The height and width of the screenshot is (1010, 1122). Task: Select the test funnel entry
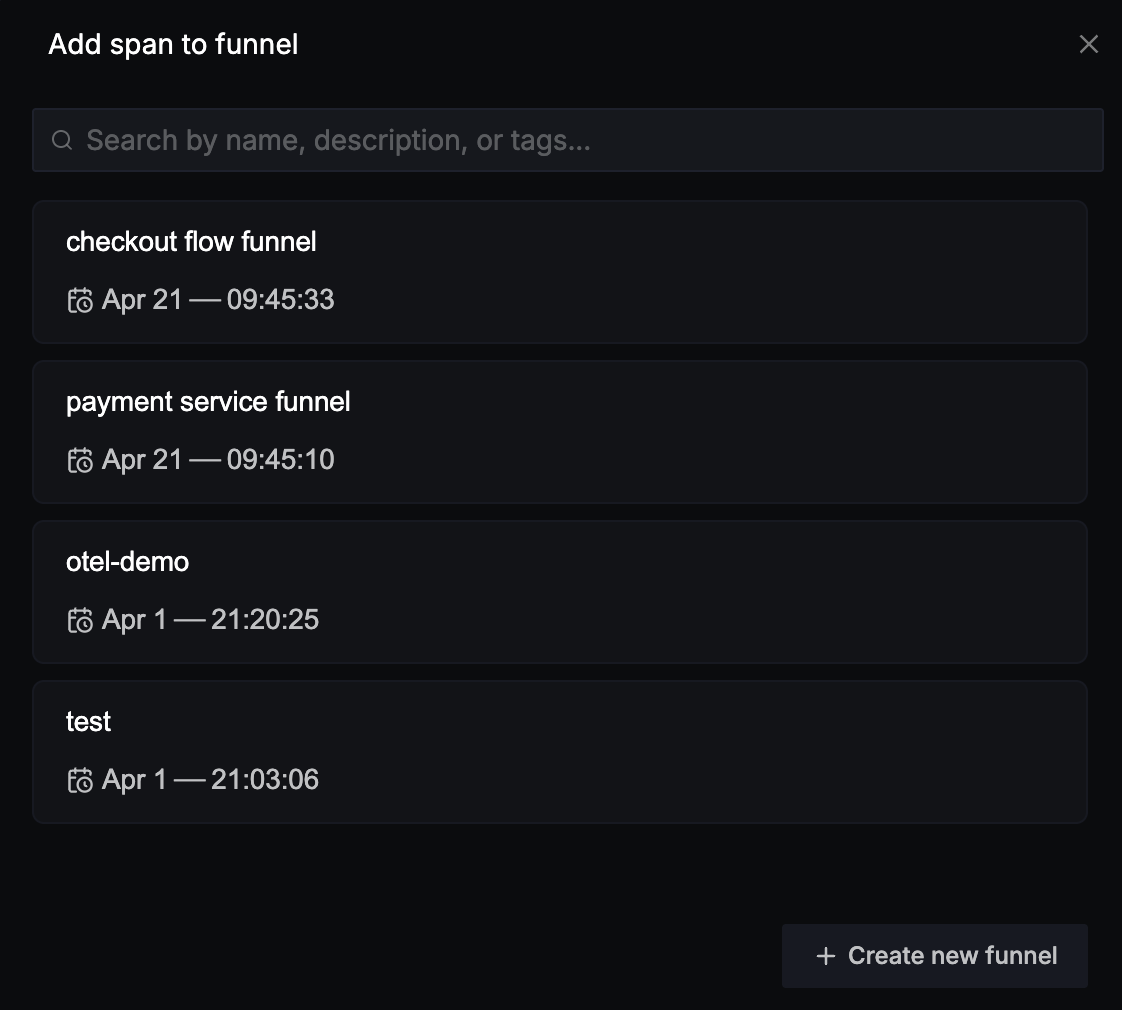(560, 752)
